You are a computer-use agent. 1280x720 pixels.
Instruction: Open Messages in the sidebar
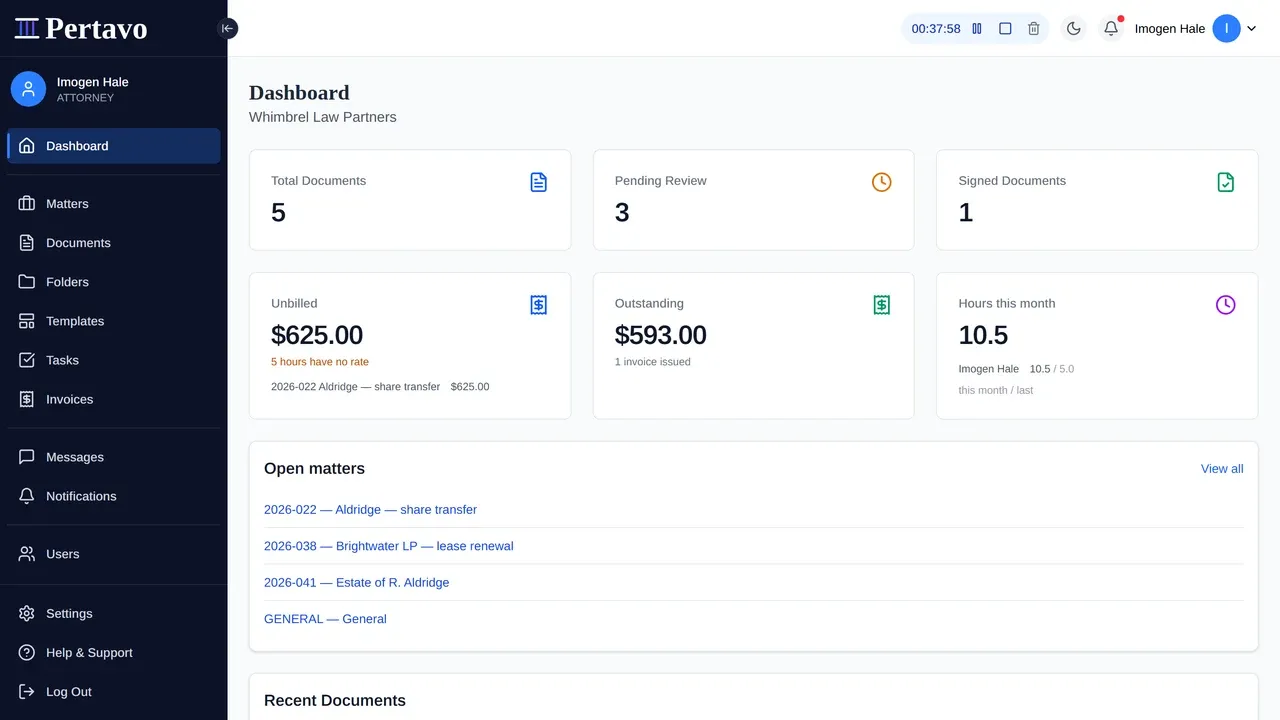tap(114, 457)
